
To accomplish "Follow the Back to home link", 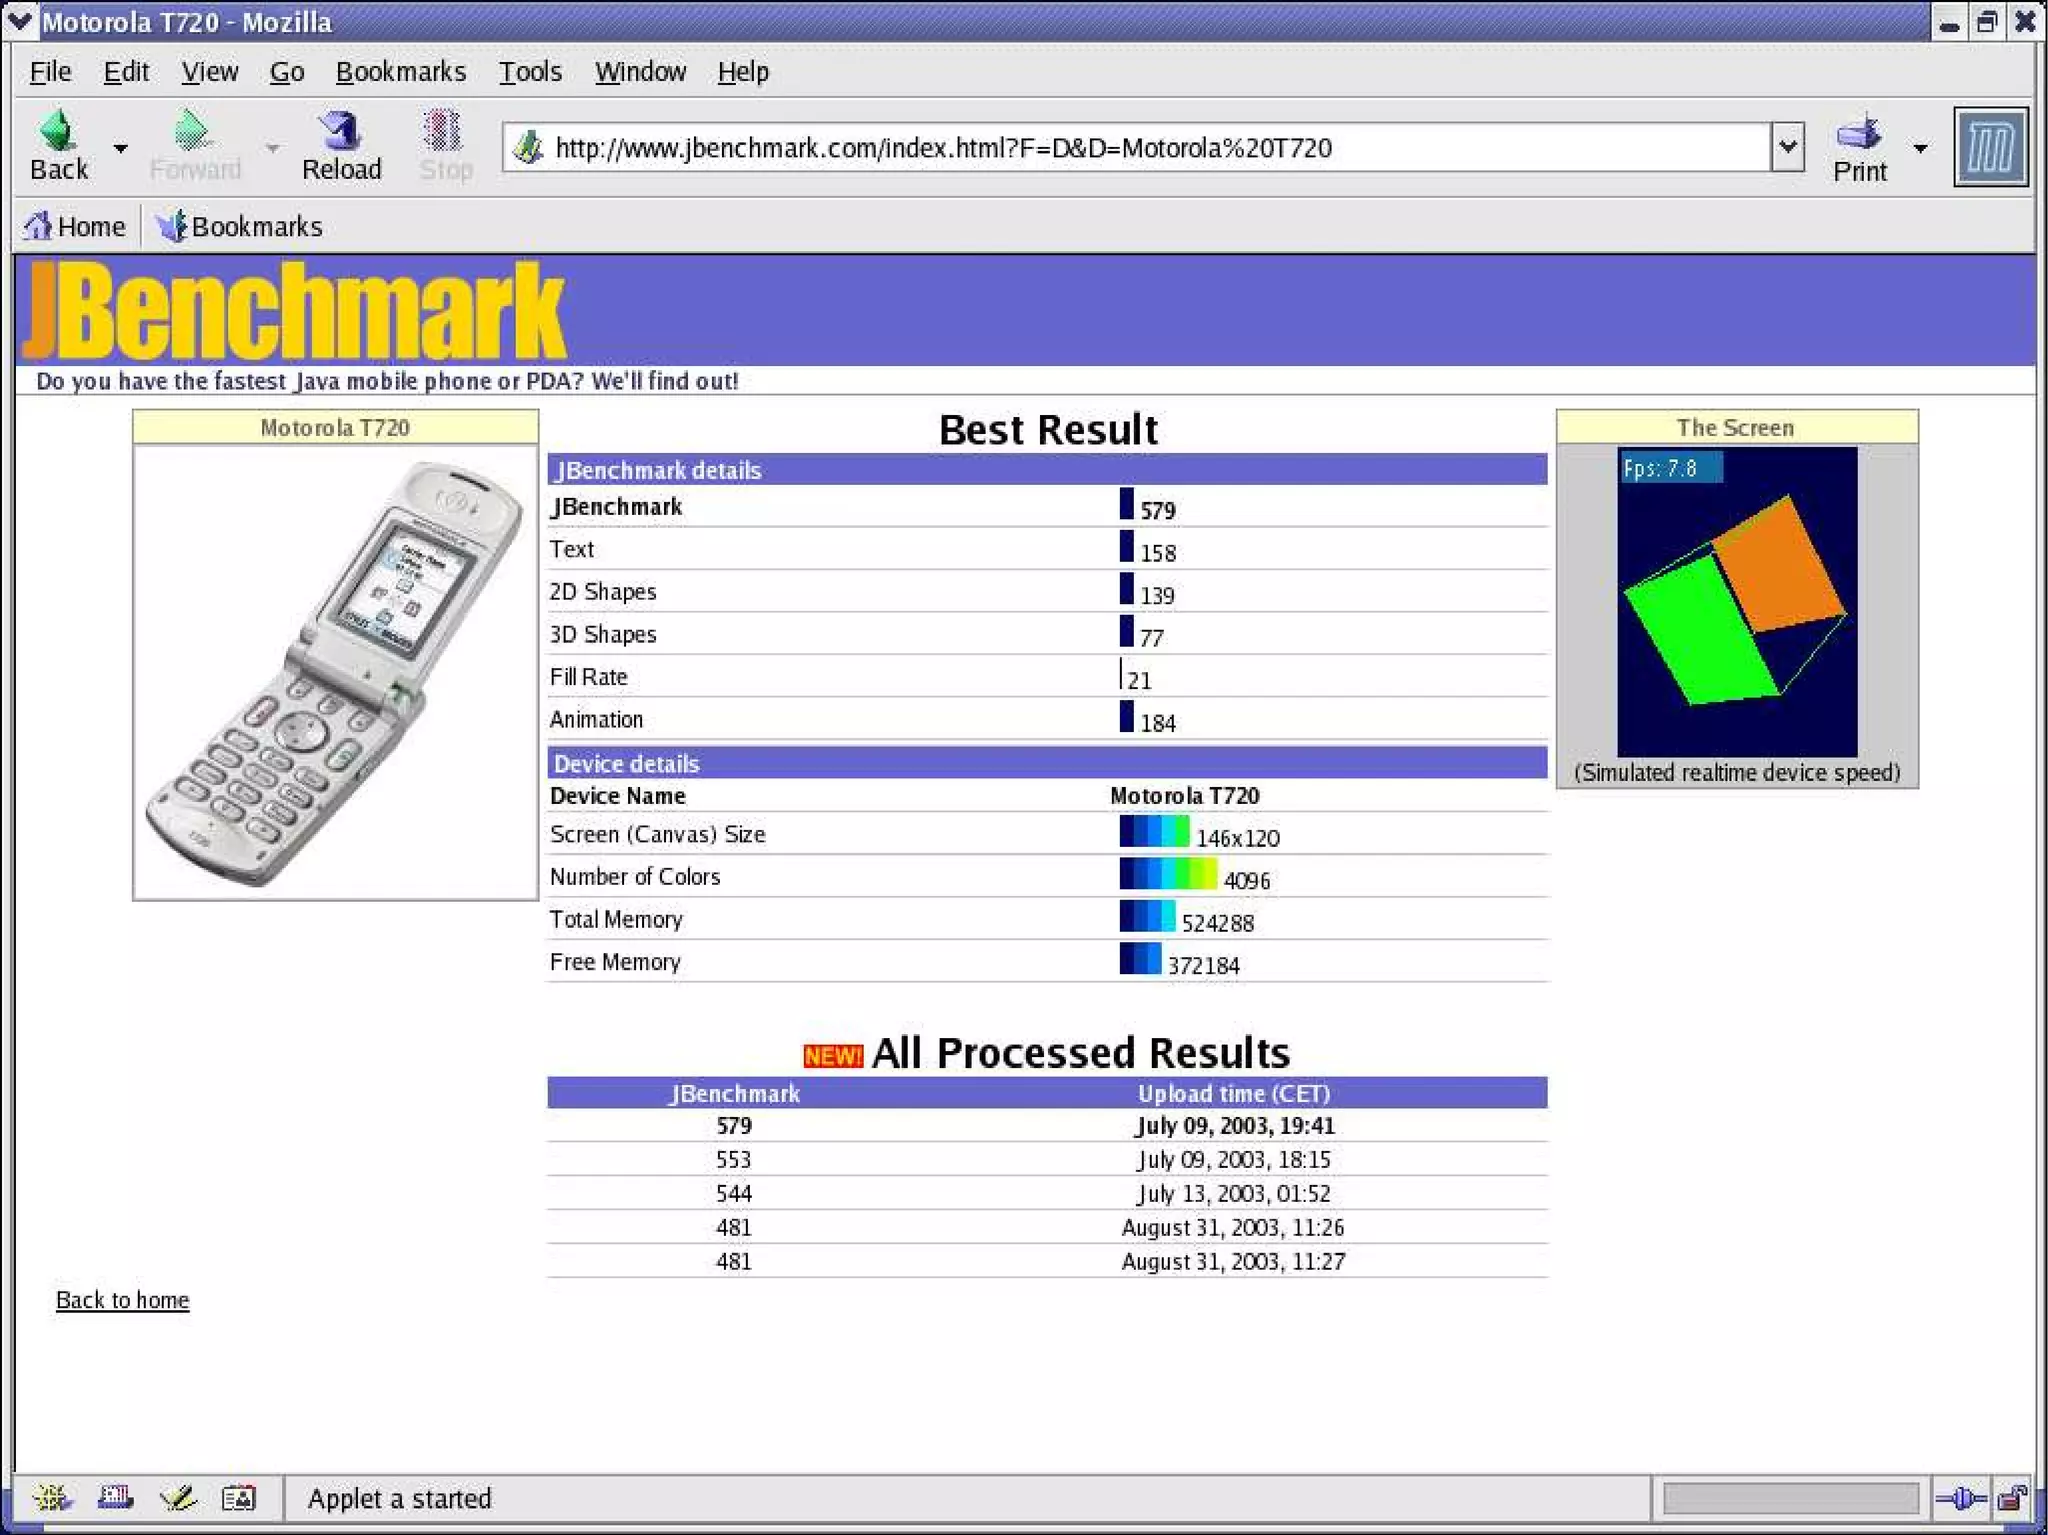I will tap(122, 1299).
